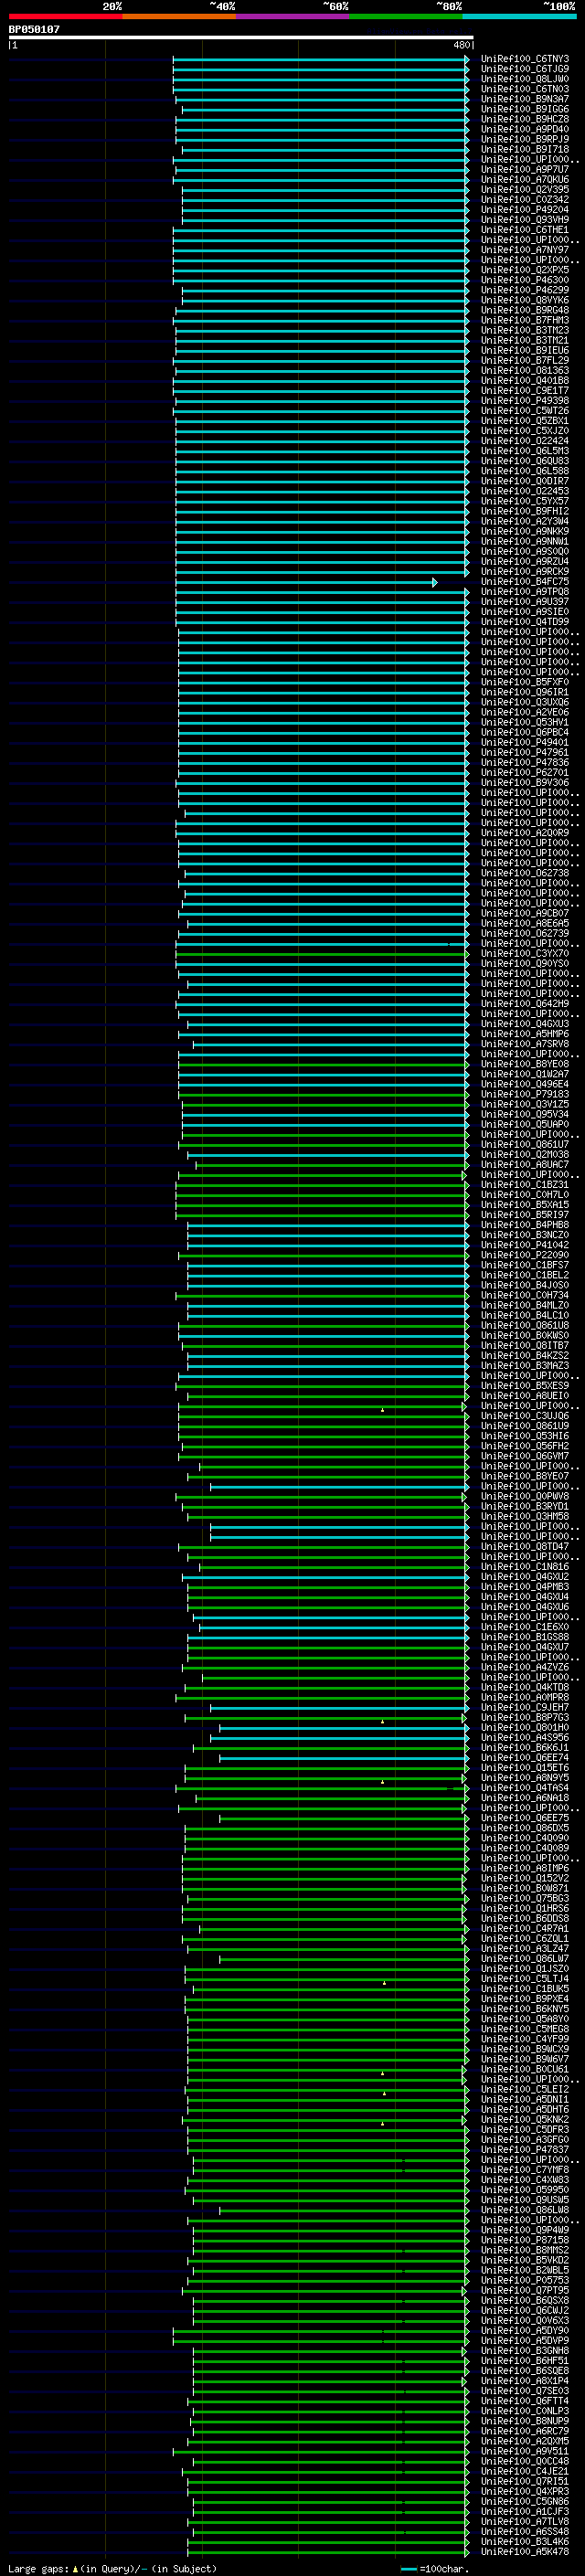Viewport: 585px width, 2576px height.
Task: Select hit label UniRef100_Q8VYK6
Action: tap(524, 300)
